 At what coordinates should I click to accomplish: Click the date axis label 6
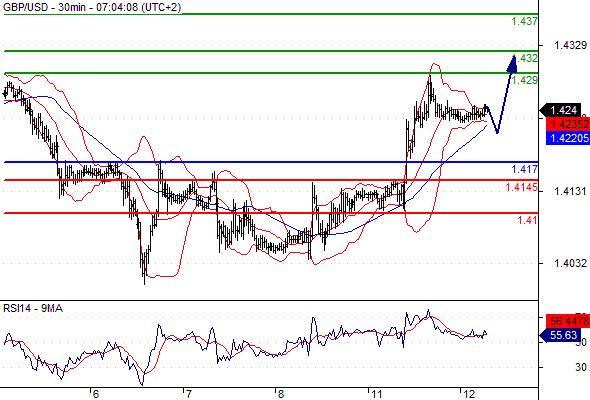click(95, 394)
